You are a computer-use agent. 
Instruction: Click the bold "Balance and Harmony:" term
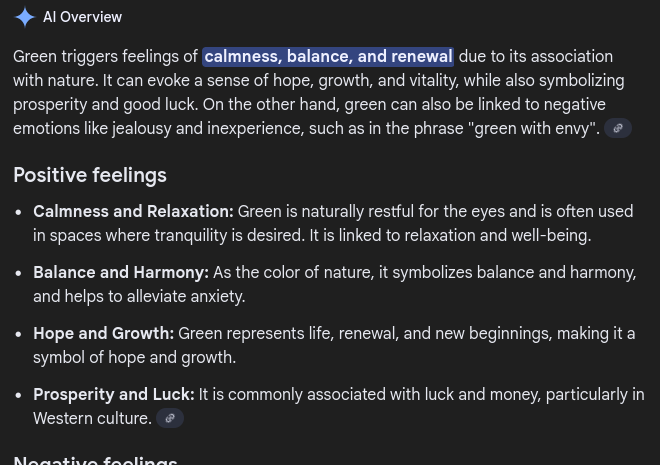tap(121, 273)
